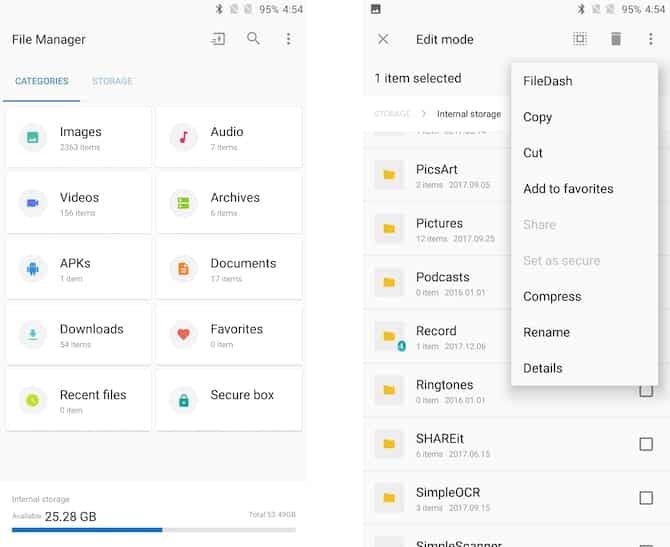Image resolution: width=670 pixels, height=547 pixels.
Task: Tap the '1 item selected' label
Action: pos(418,79)
